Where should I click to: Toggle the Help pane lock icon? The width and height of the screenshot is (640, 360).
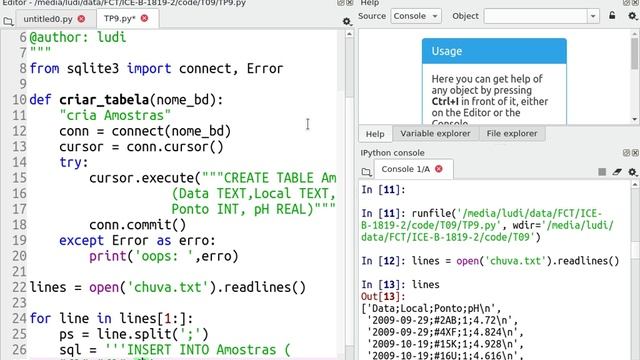(x=612, y=16)
